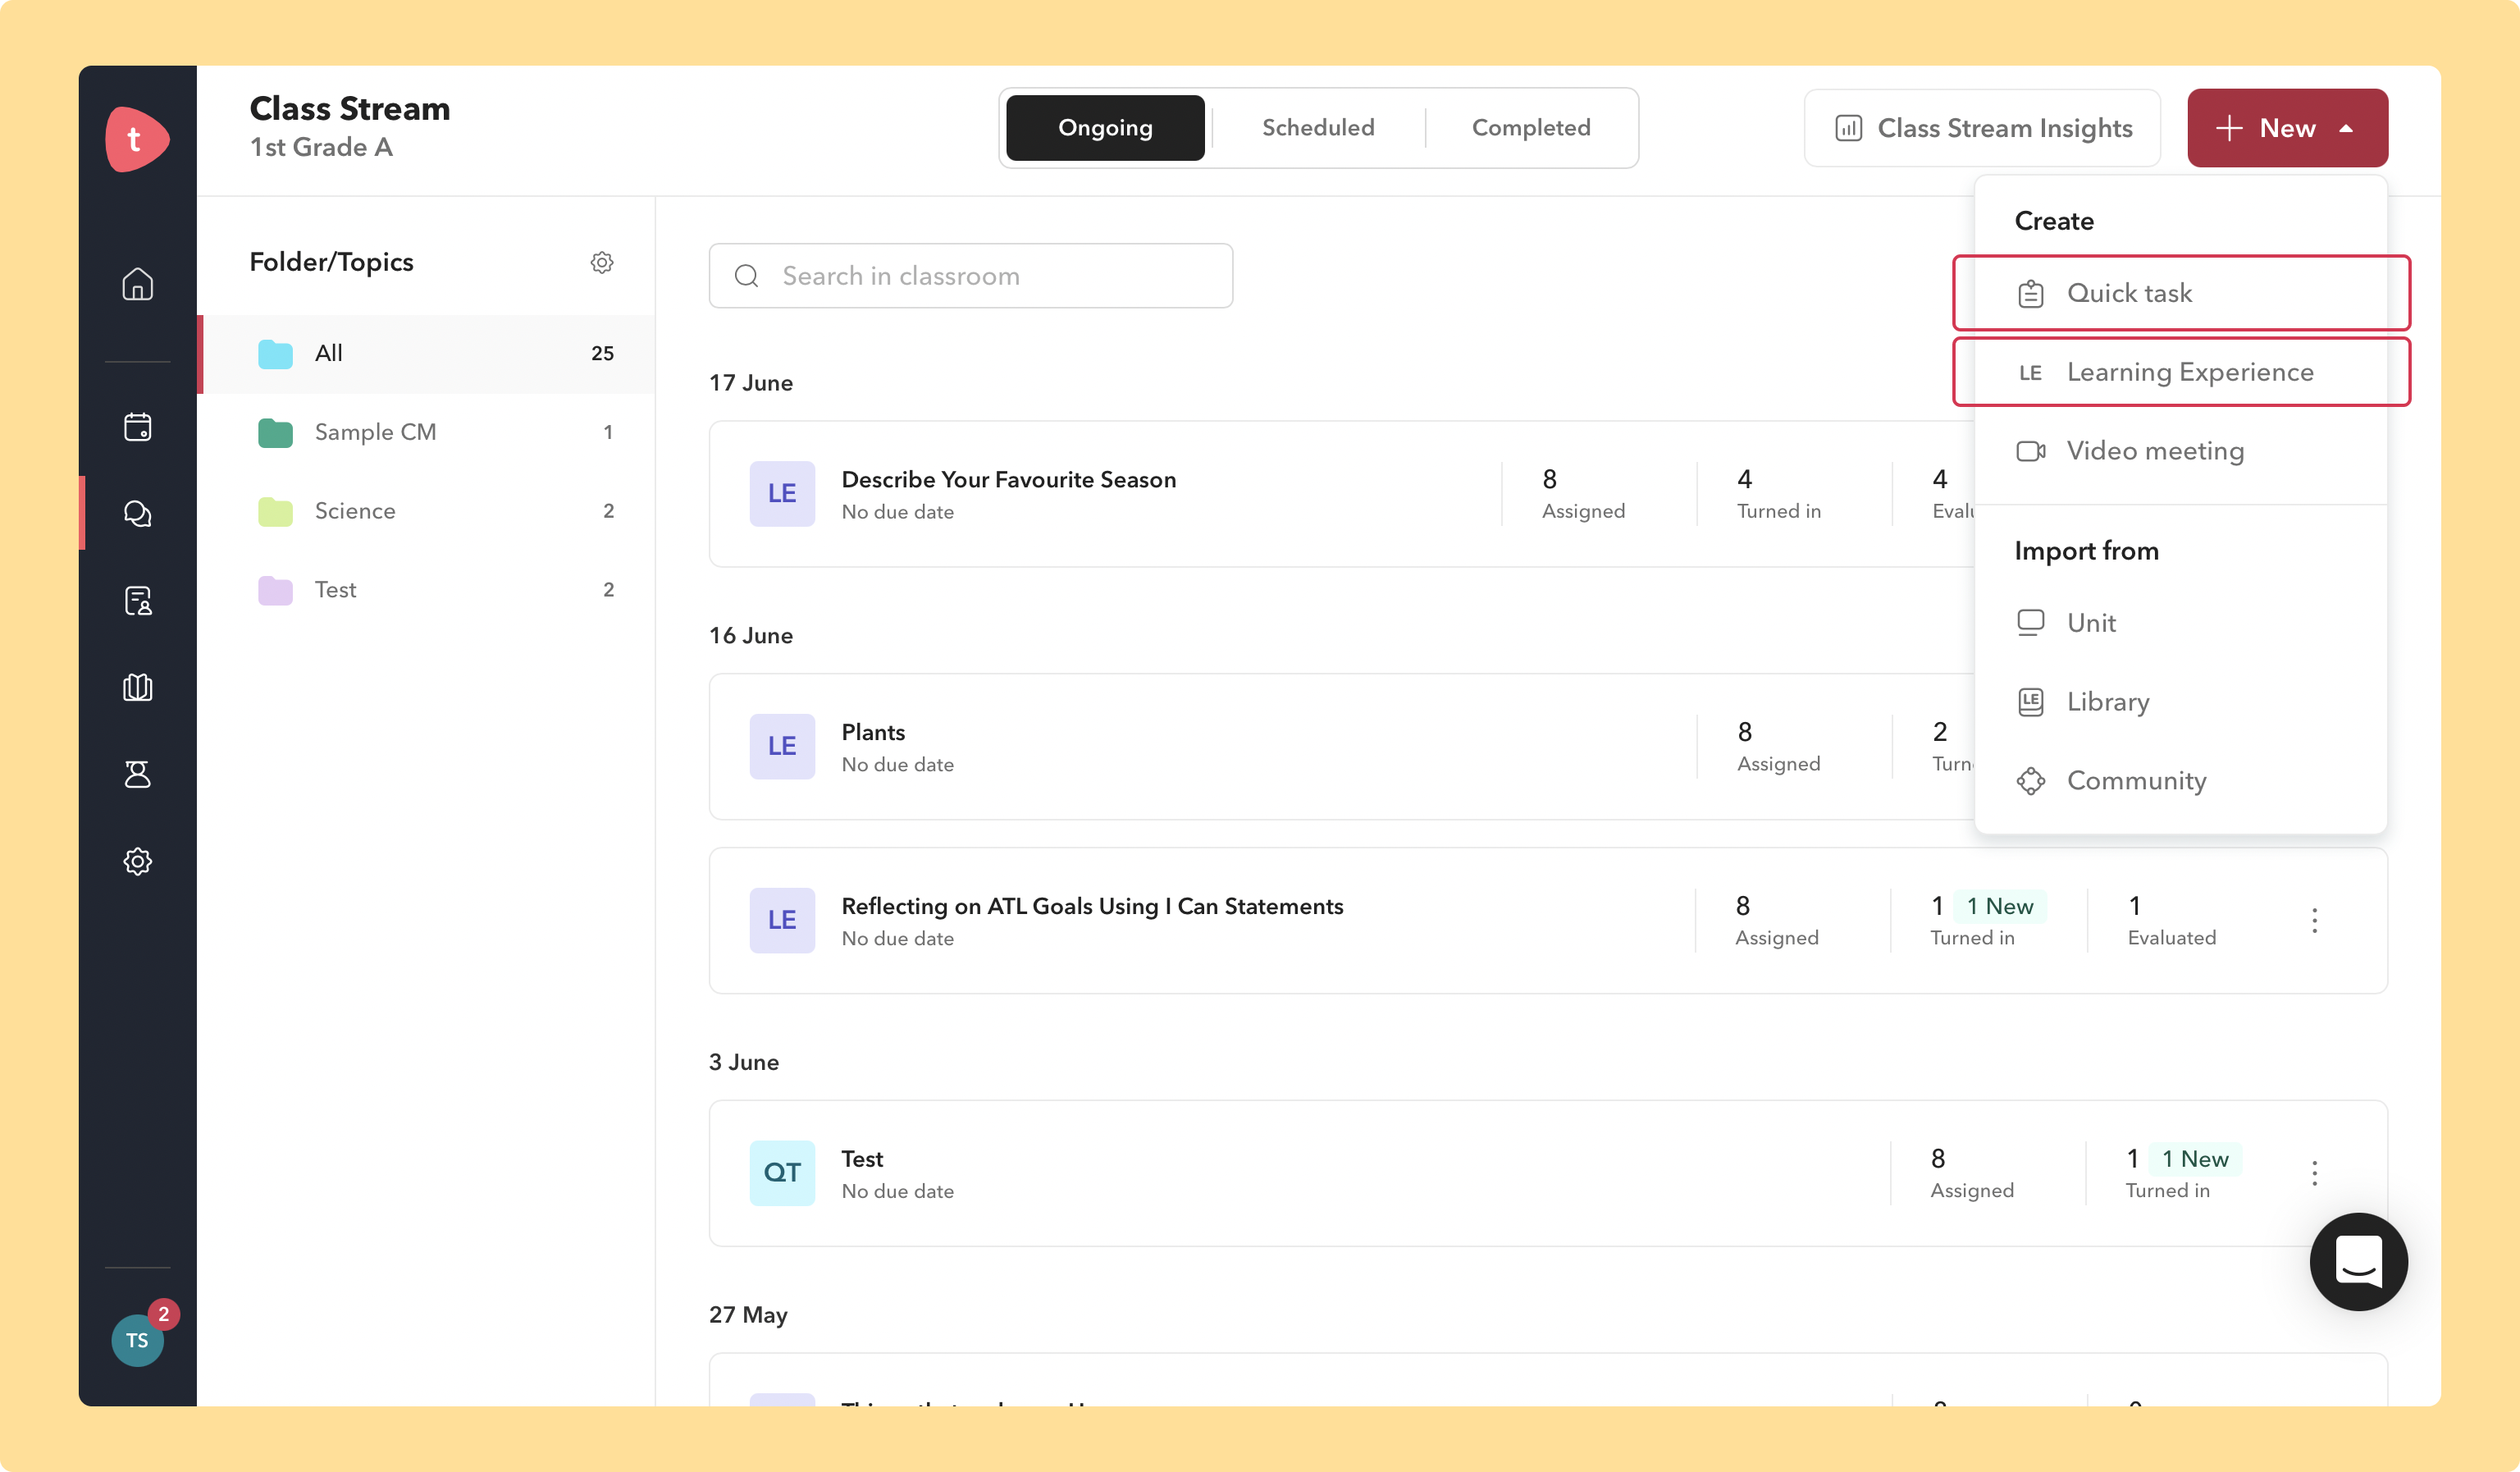Click the Folder/Topics settings gear
Screen dimensions: 2520x1472
click(601, 262)
